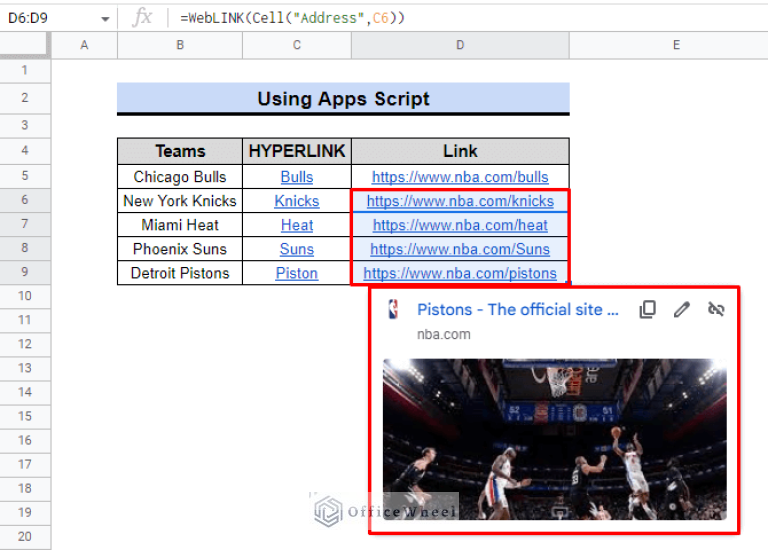Expand the Name Box dropdown arrow

tap(105, 18)
